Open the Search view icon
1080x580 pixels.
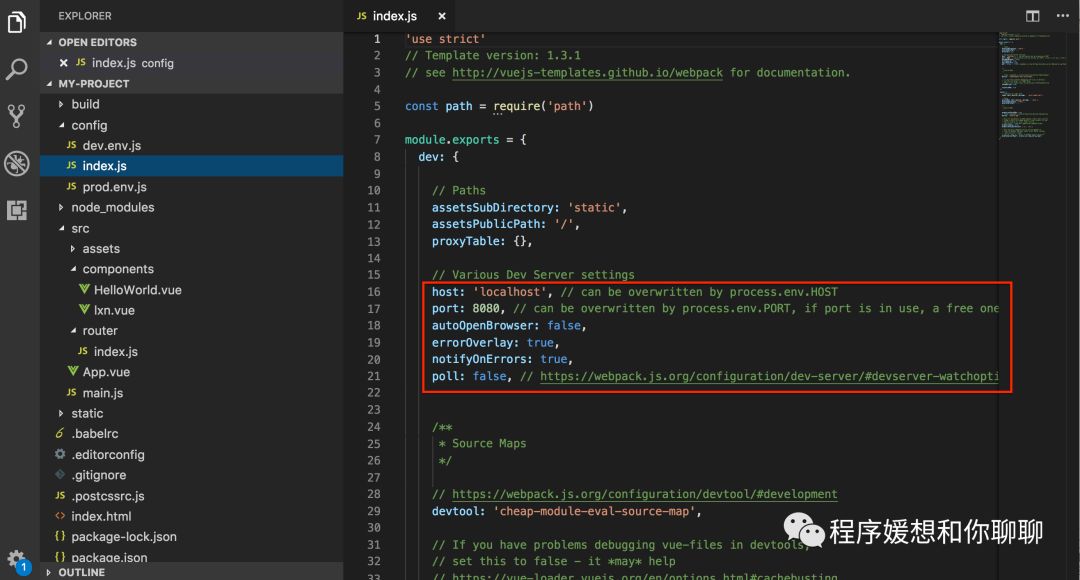click(17, 69)
